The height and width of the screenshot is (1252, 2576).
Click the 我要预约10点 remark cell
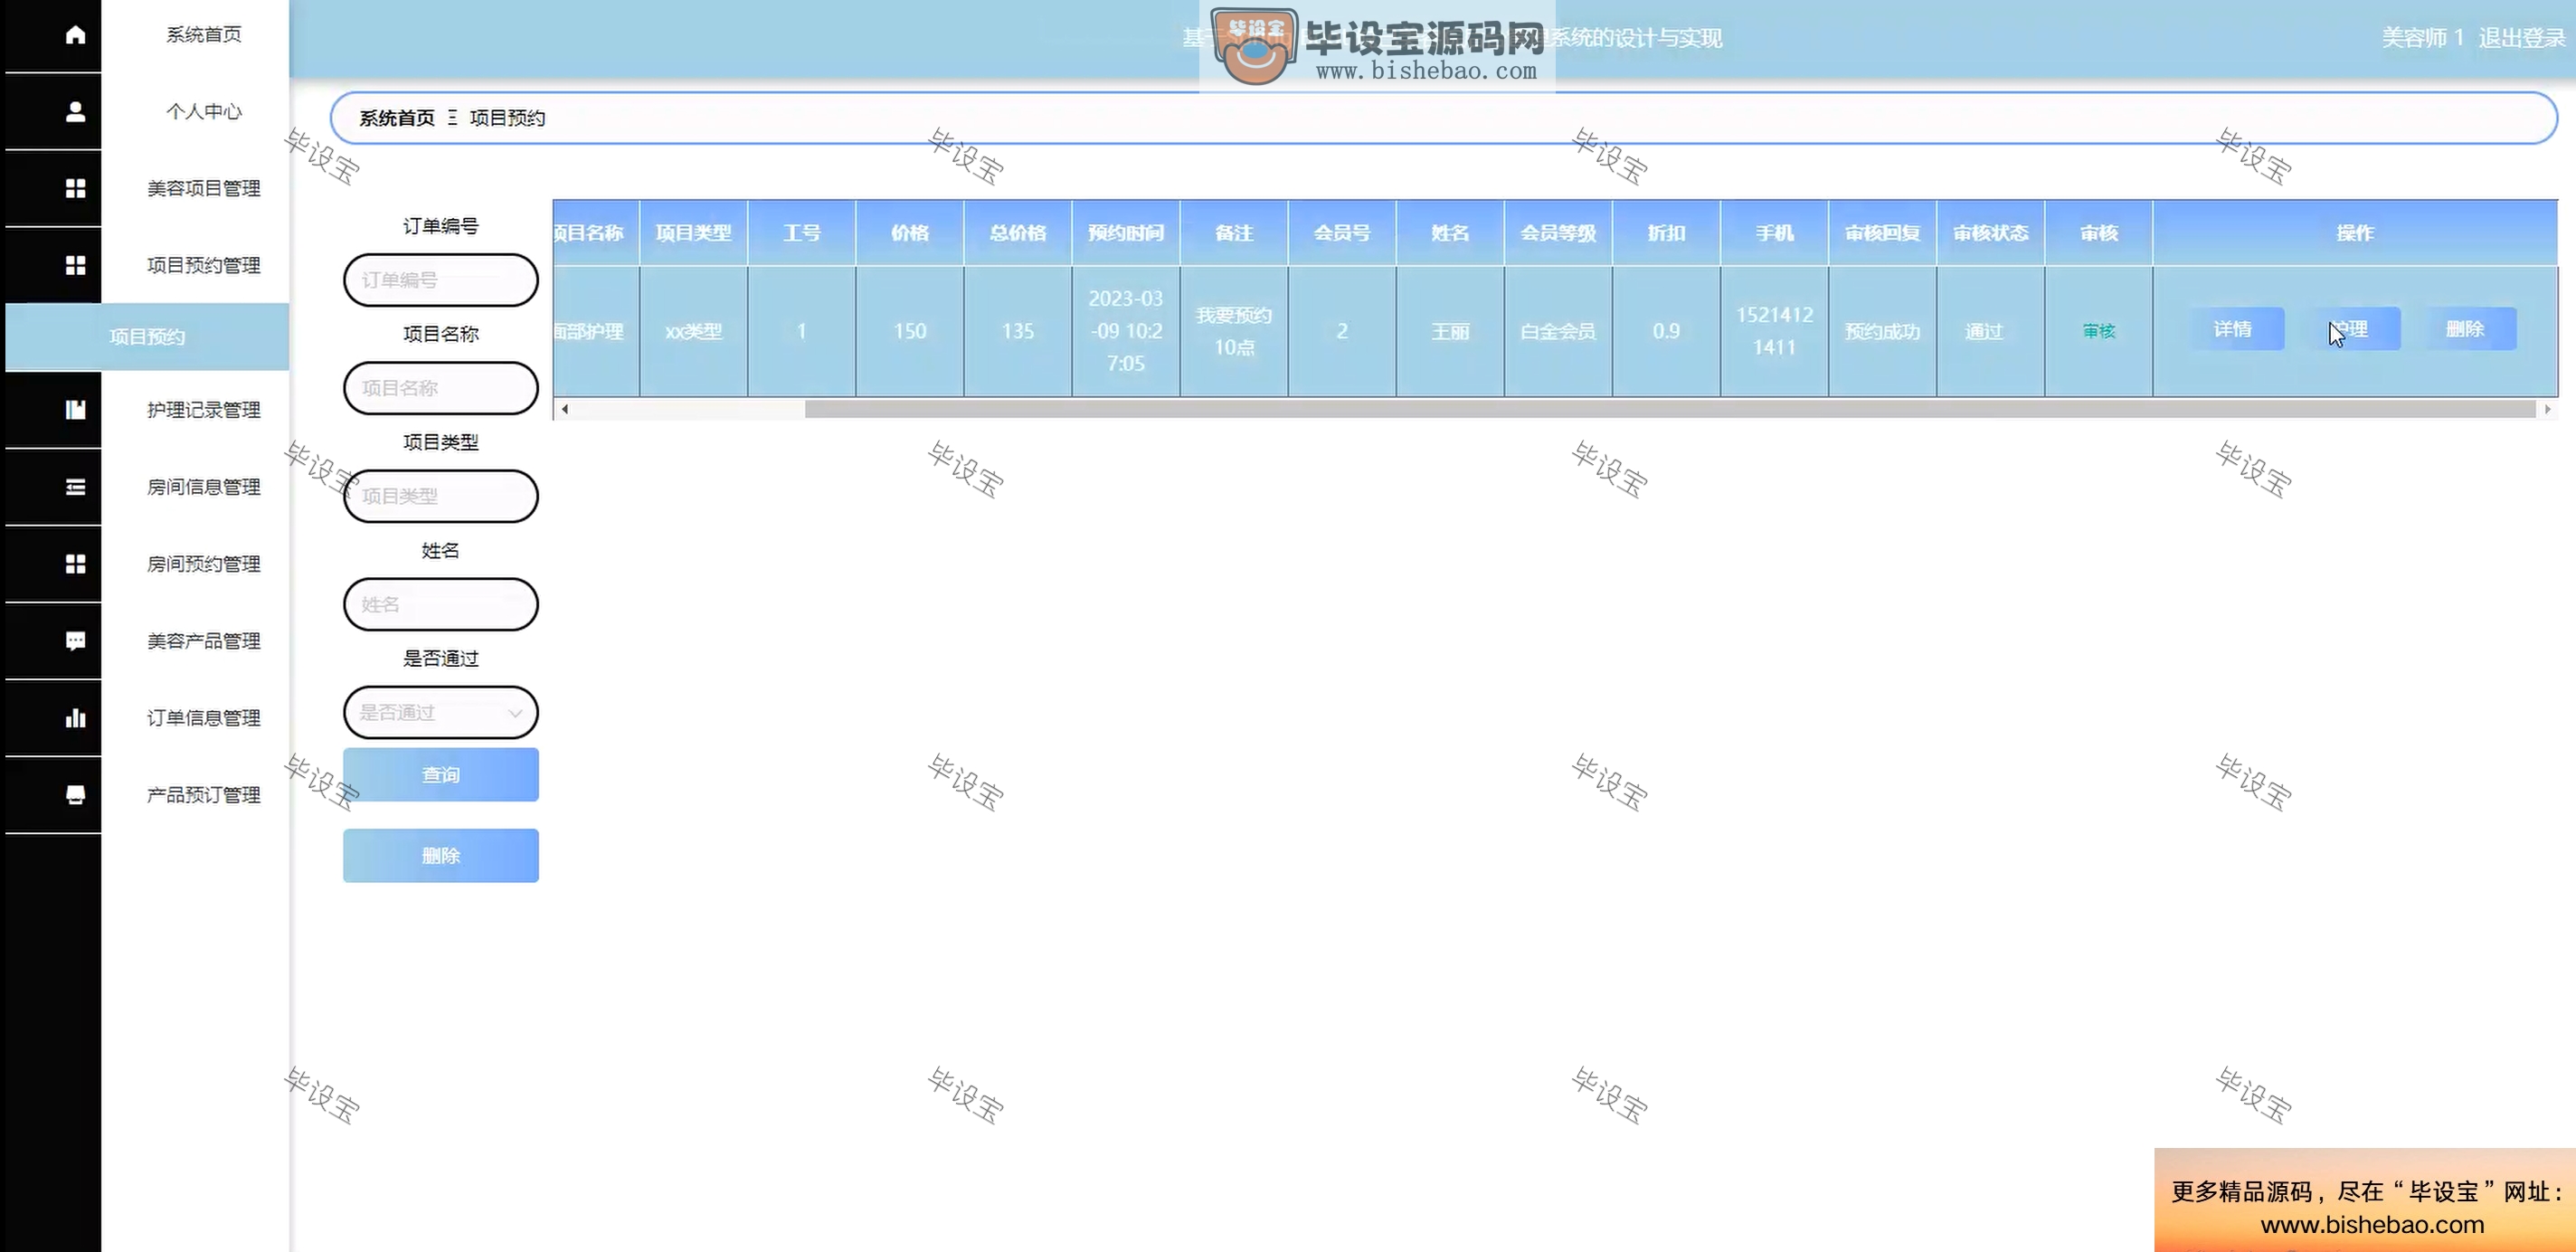(x=1234, y=331)
